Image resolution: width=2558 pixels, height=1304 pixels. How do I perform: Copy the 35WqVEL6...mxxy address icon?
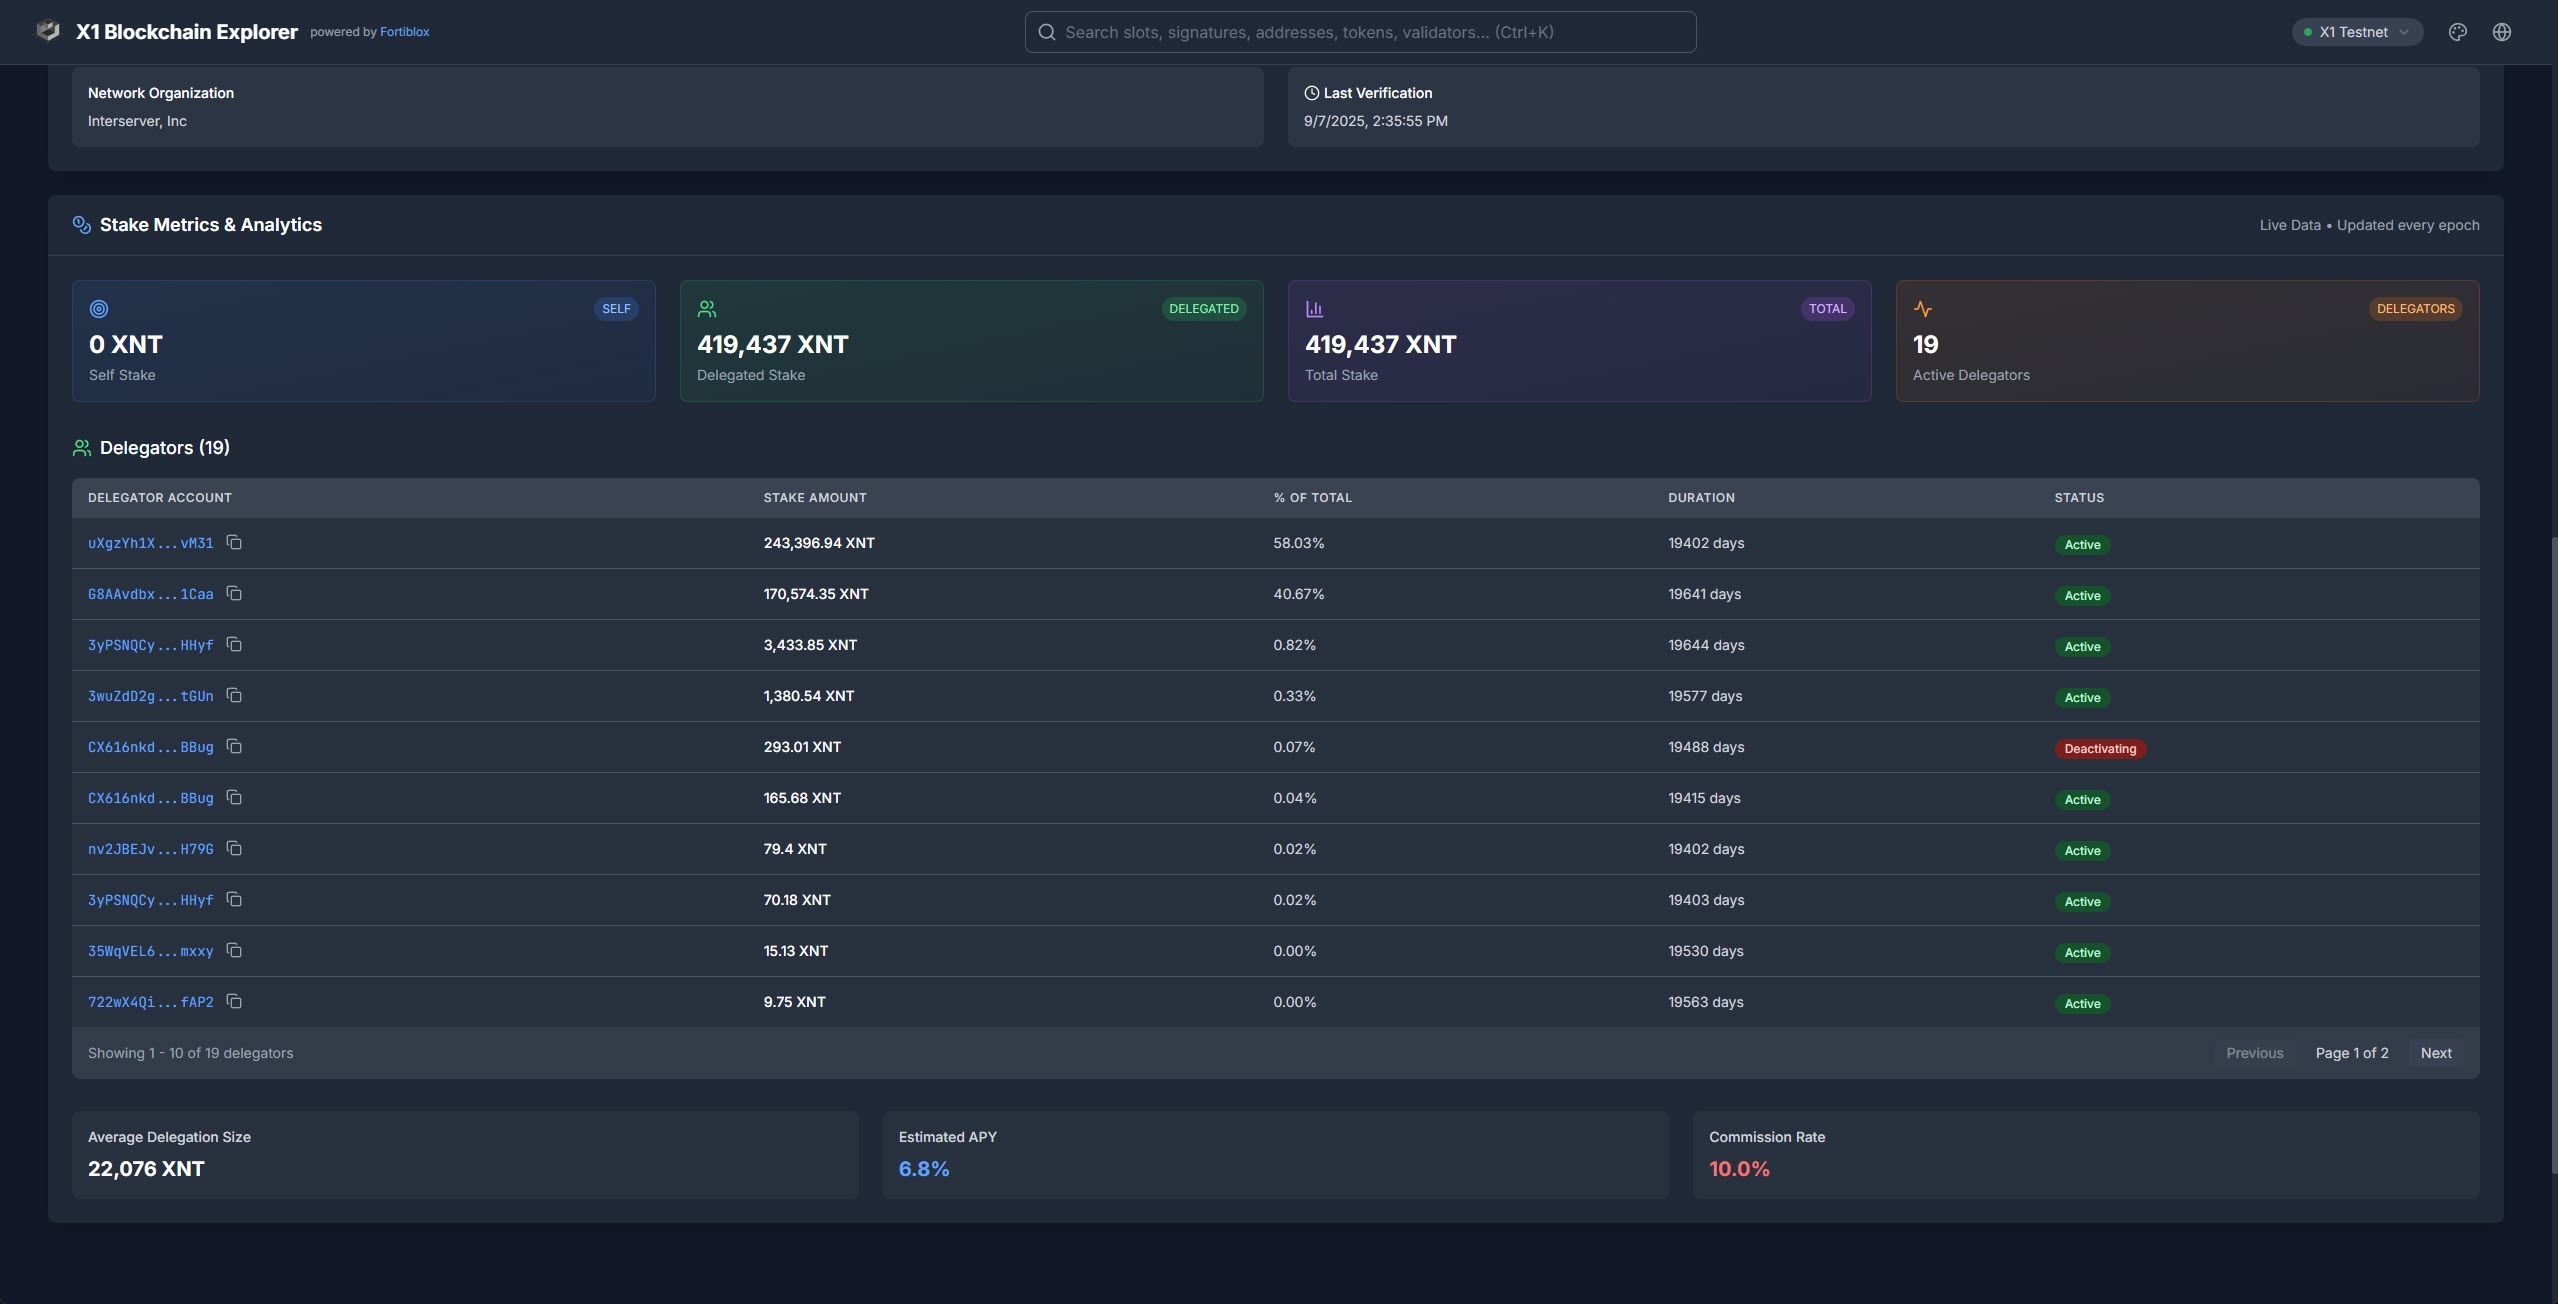tap(234, 950)
